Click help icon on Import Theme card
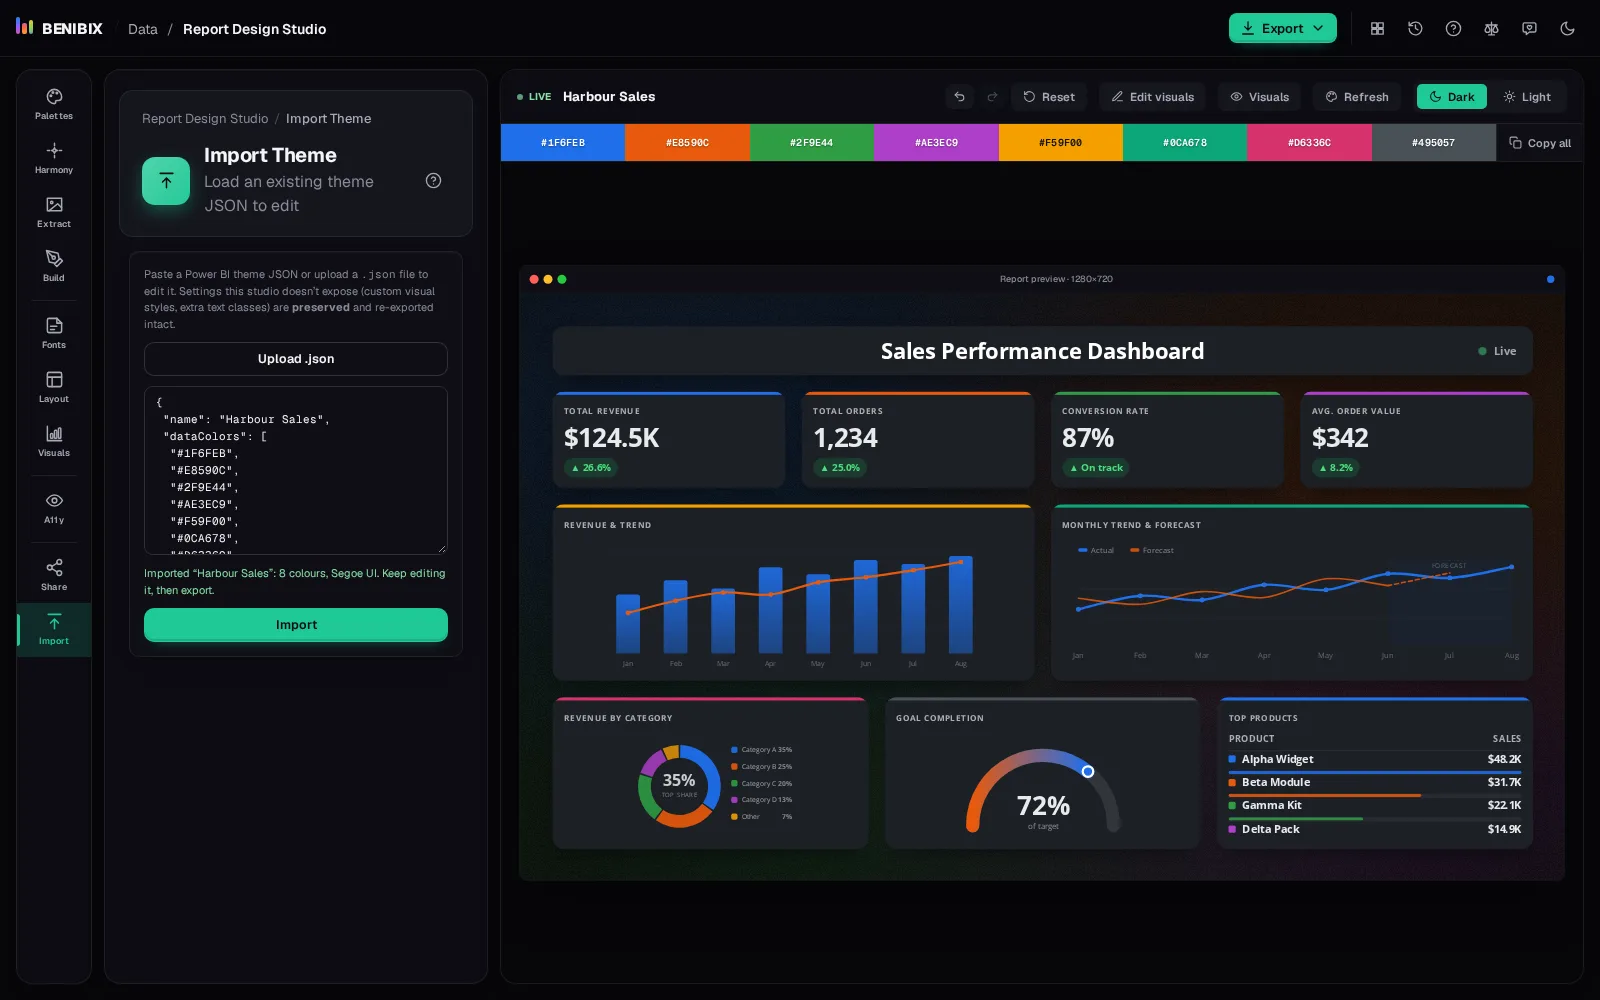Screen dimensions: 1600x1000 point(433,181)
